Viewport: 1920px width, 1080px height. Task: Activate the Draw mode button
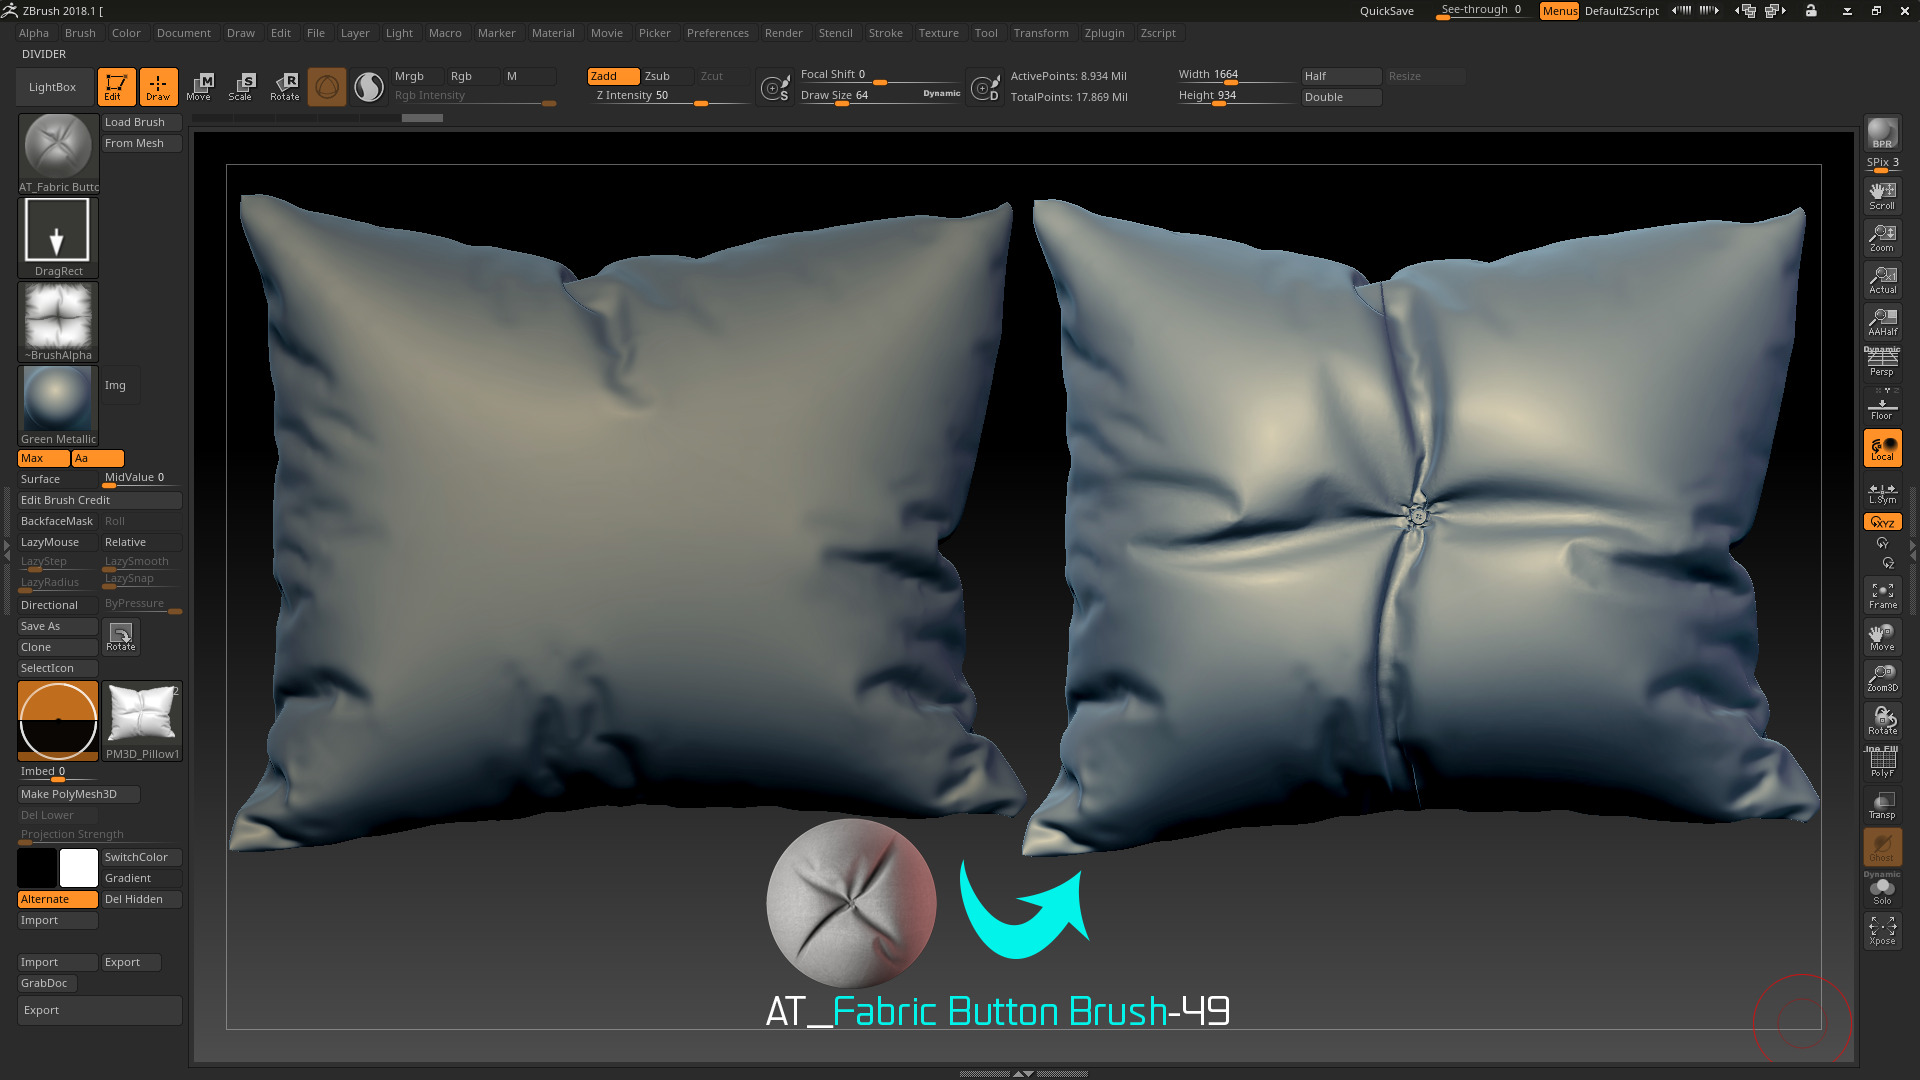158,87
